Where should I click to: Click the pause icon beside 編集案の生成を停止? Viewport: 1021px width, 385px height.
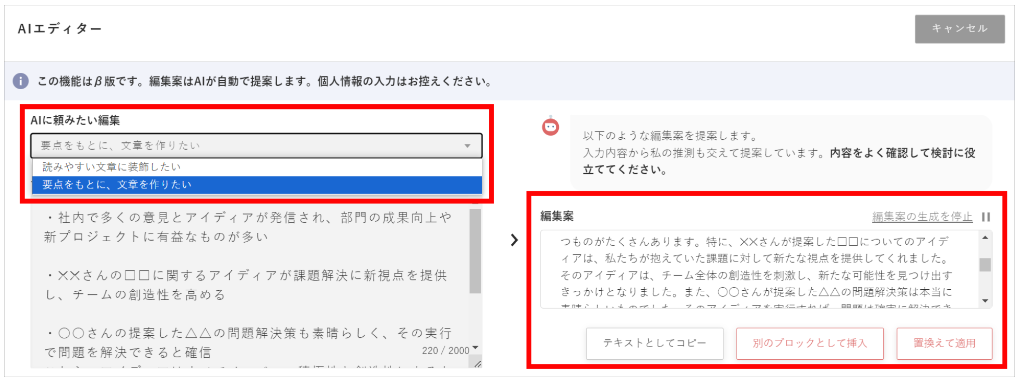pyautogui.click(x=986, y=217)
